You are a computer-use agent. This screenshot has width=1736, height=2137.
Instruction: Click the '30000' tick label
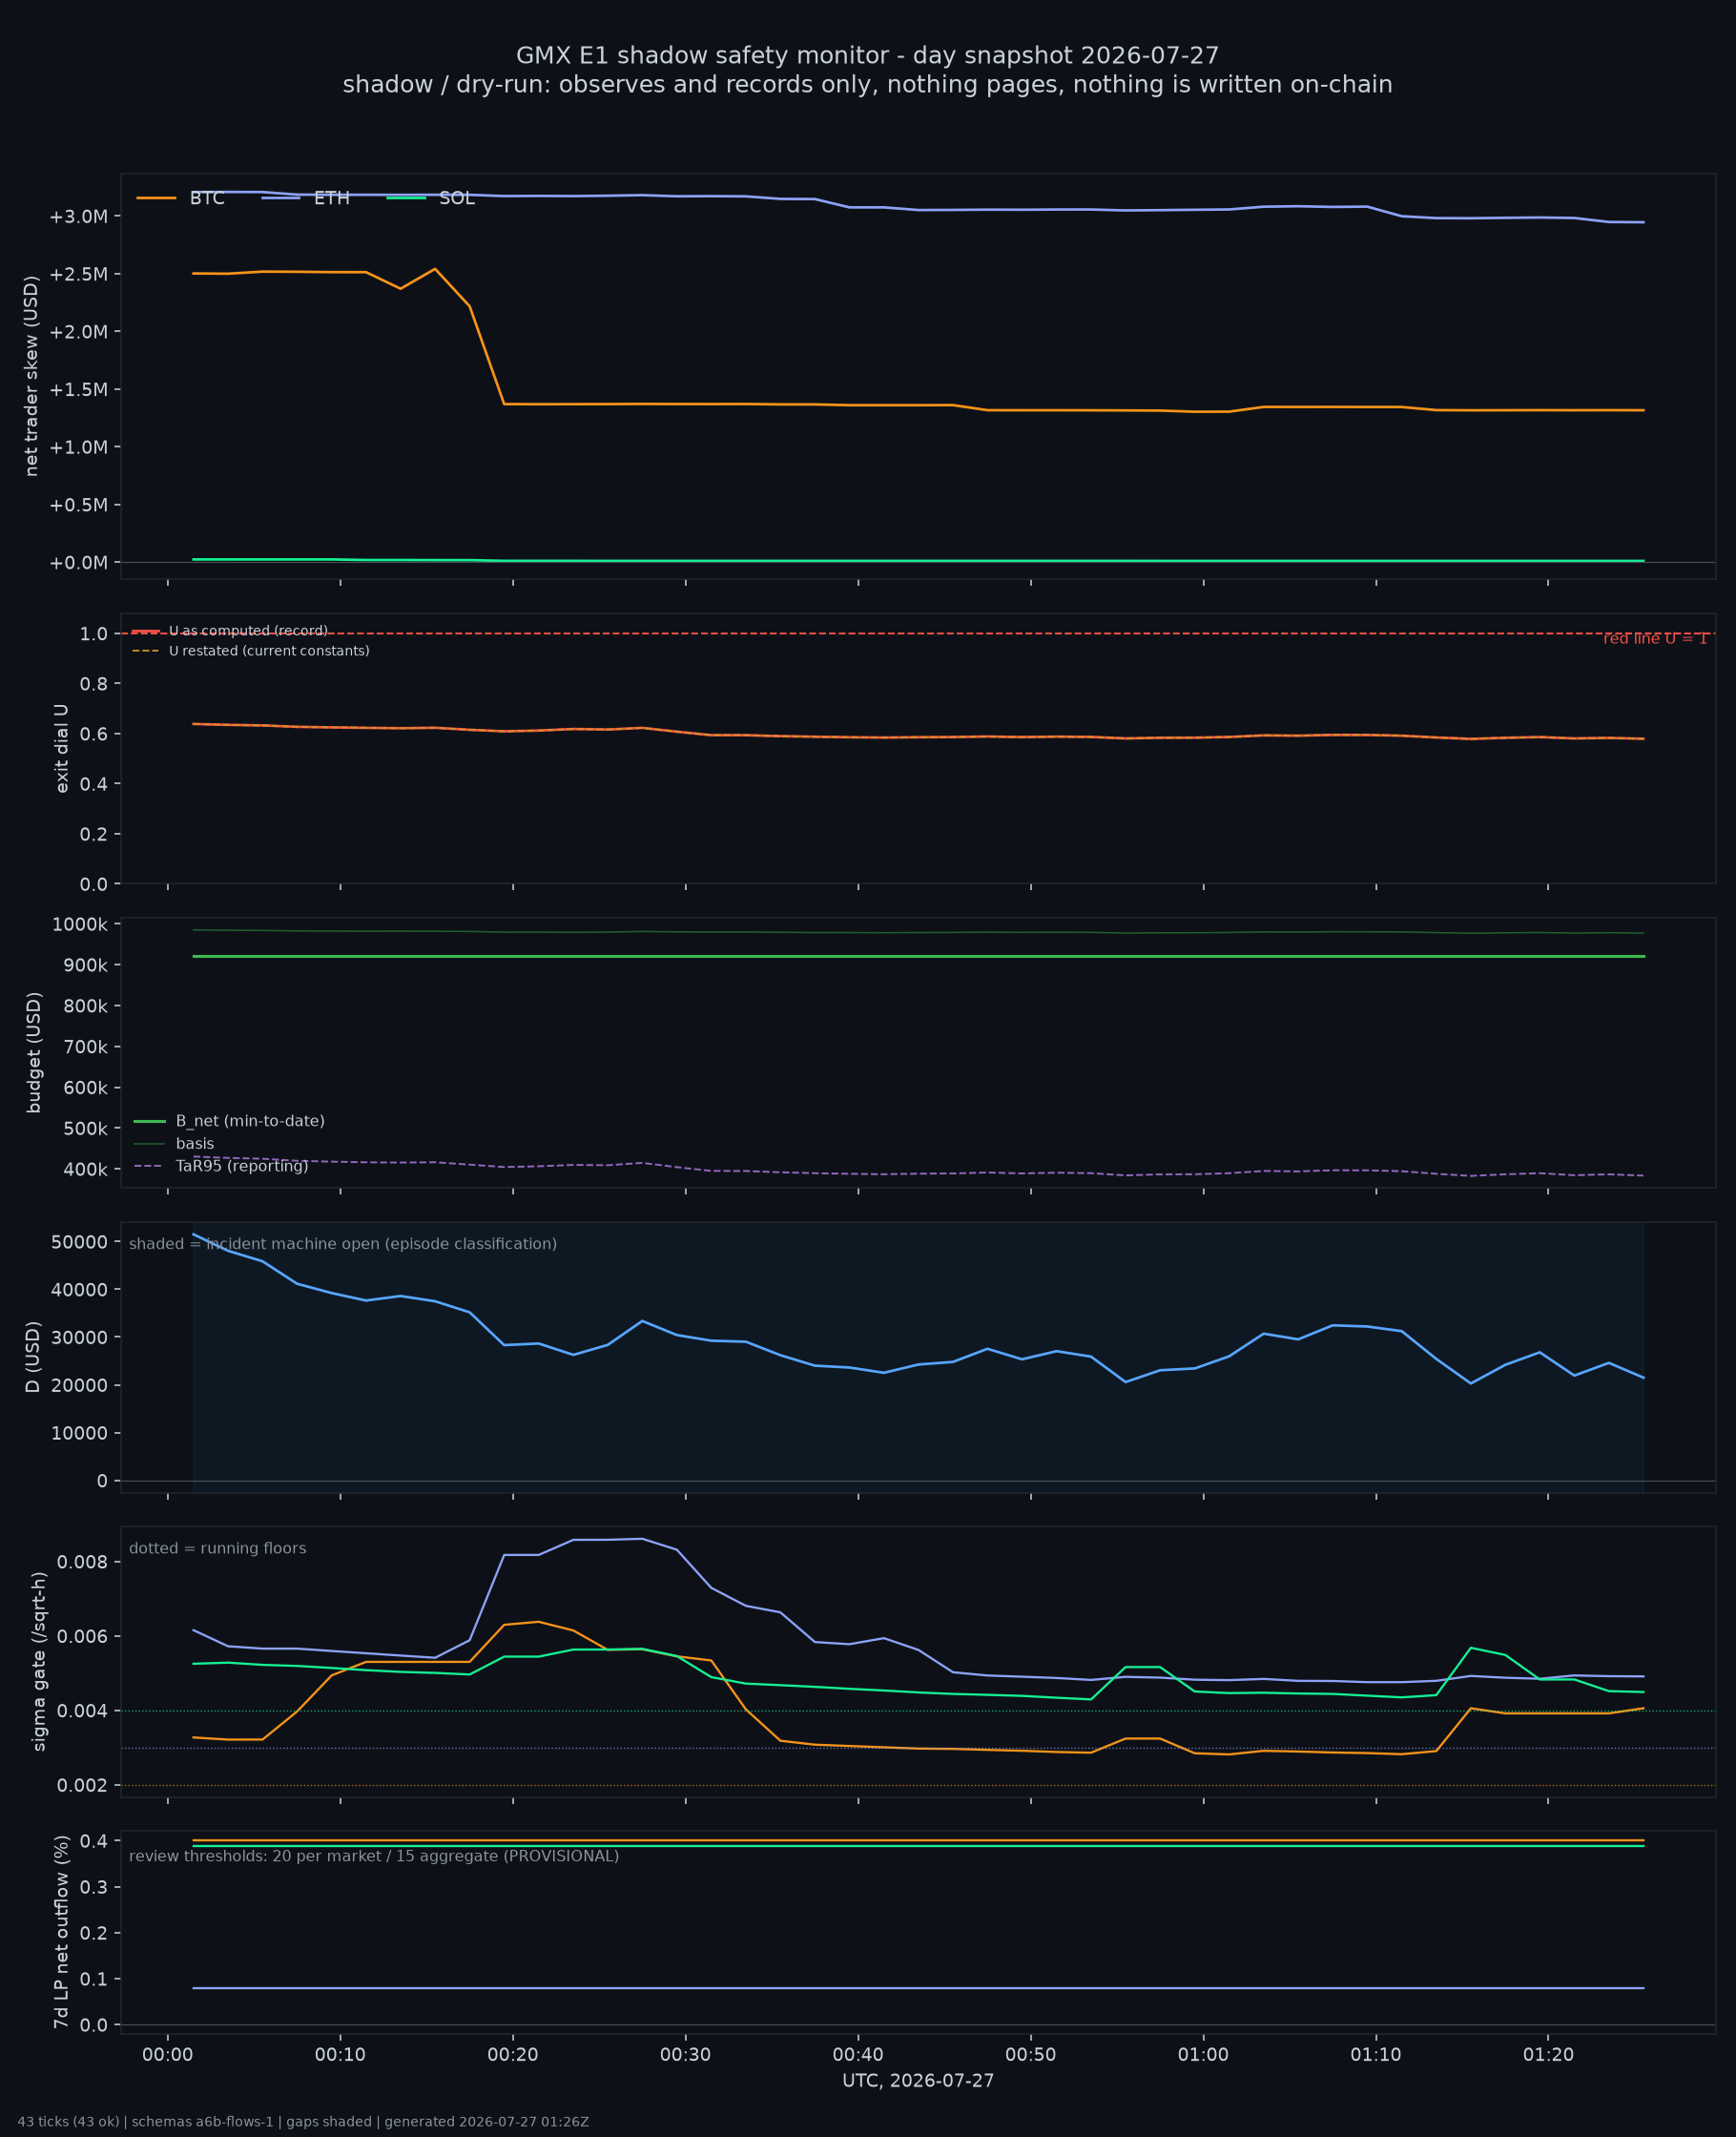click(x=79, y=1338)
